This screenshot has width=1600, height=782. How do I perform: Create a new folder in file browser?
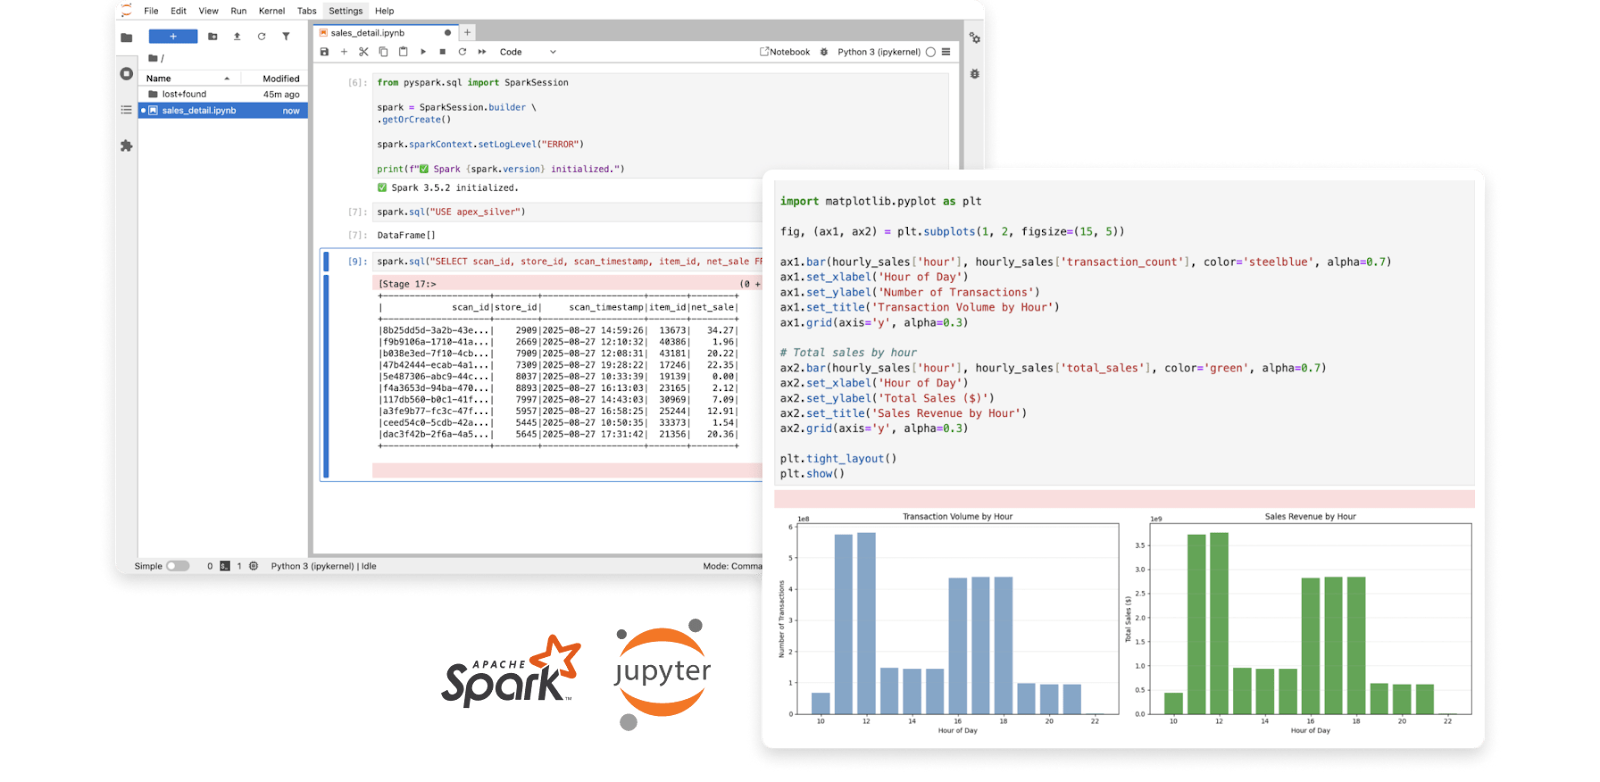(x=212, y=37)
